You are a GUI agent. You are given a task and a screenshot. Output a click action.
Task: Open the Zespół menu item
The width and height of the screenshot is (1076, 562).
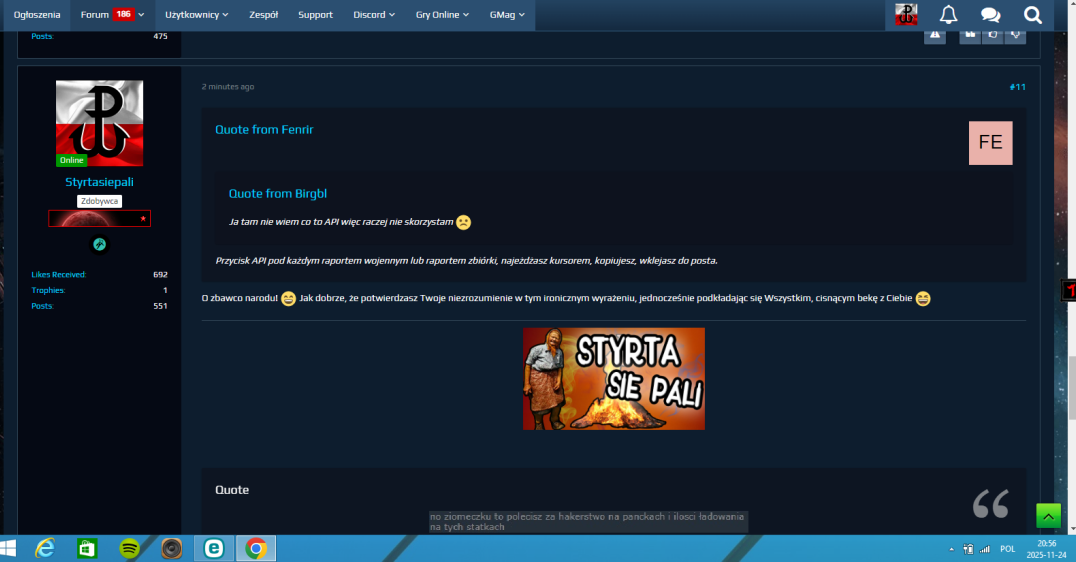point(264,14)
